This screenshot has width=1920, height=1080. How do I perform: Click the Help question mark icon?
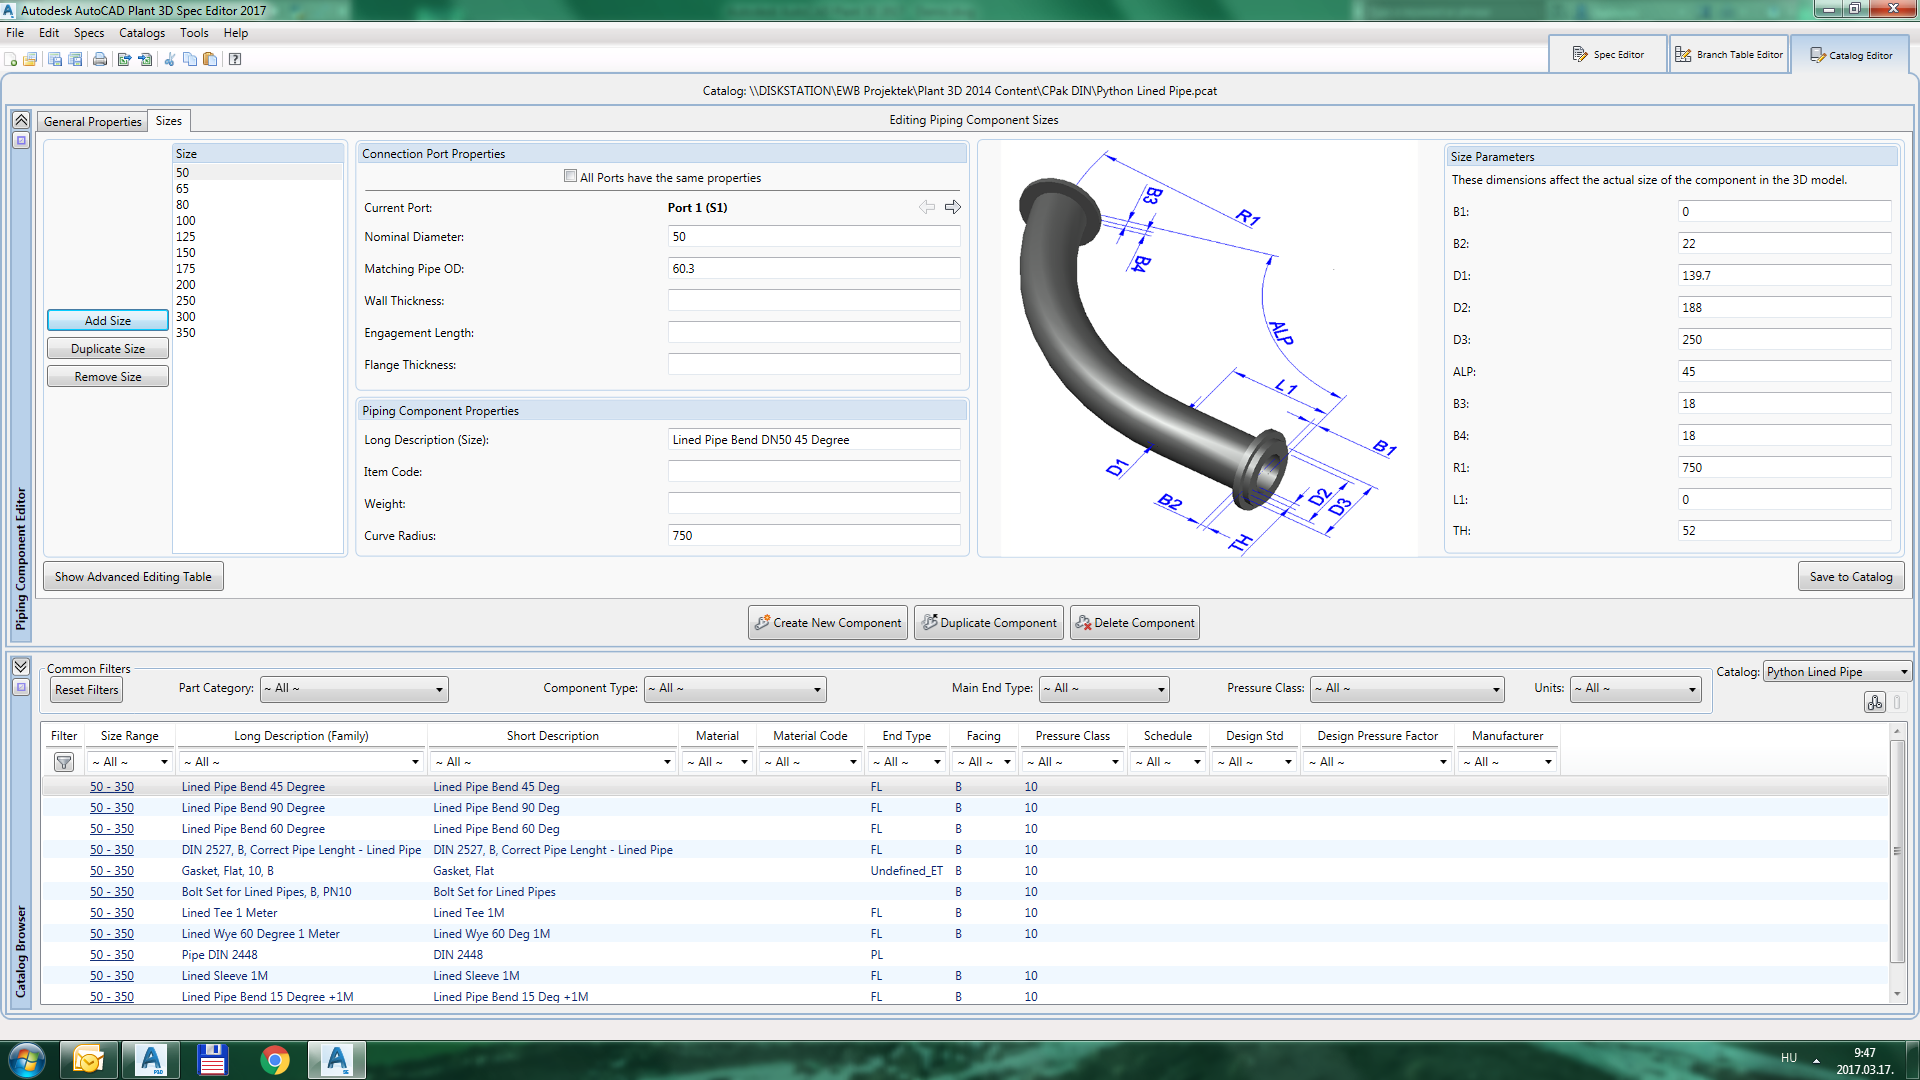coord(235,59)
